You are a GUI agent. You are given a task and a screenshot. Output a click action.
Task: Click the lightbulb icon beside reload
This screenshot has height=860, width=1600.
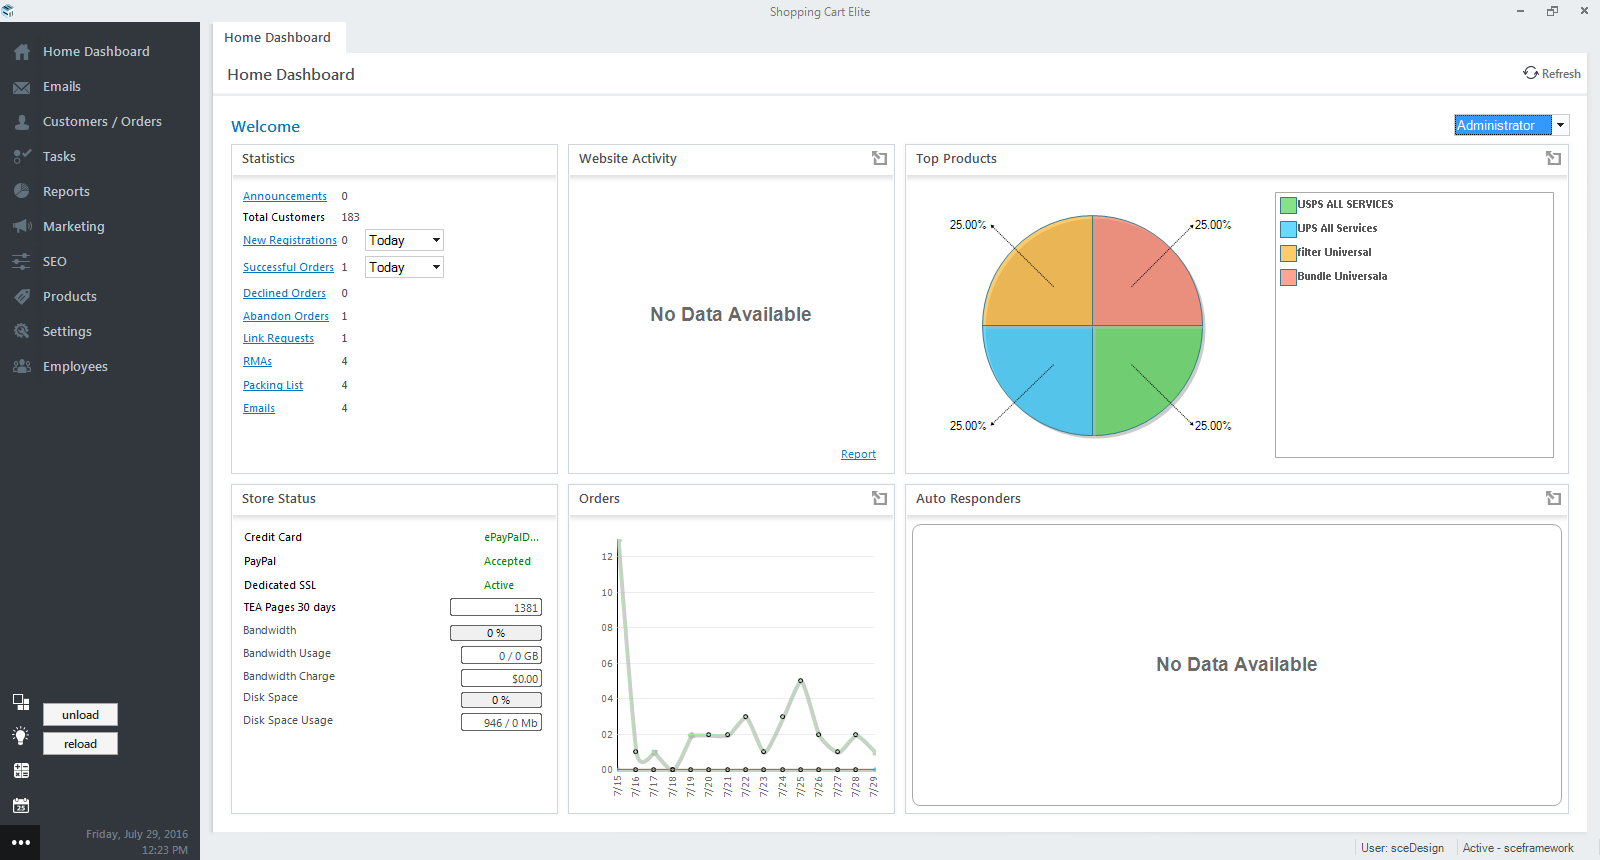(x=21, y=736)
